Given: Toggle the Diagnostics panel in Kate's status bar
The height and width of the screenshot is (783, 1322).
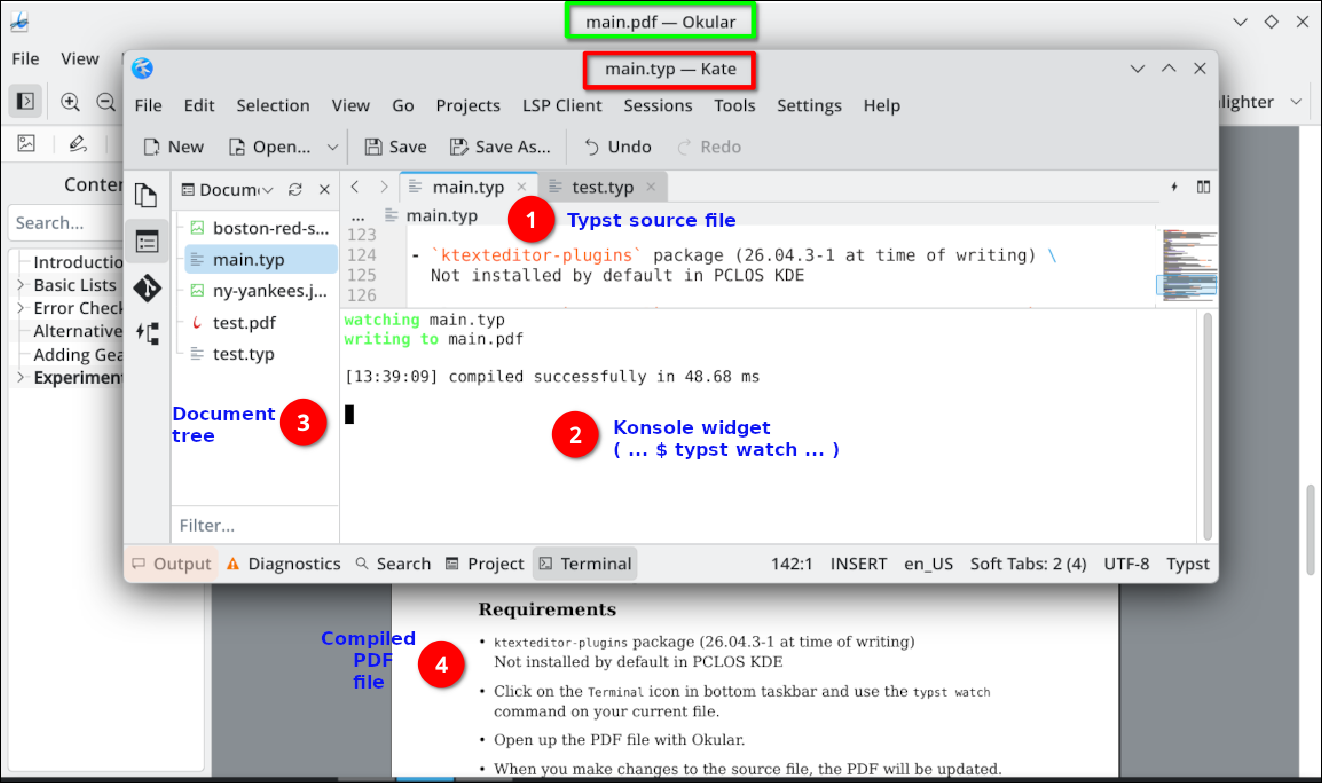Looking at the screenshot, I should pos(283,564).
